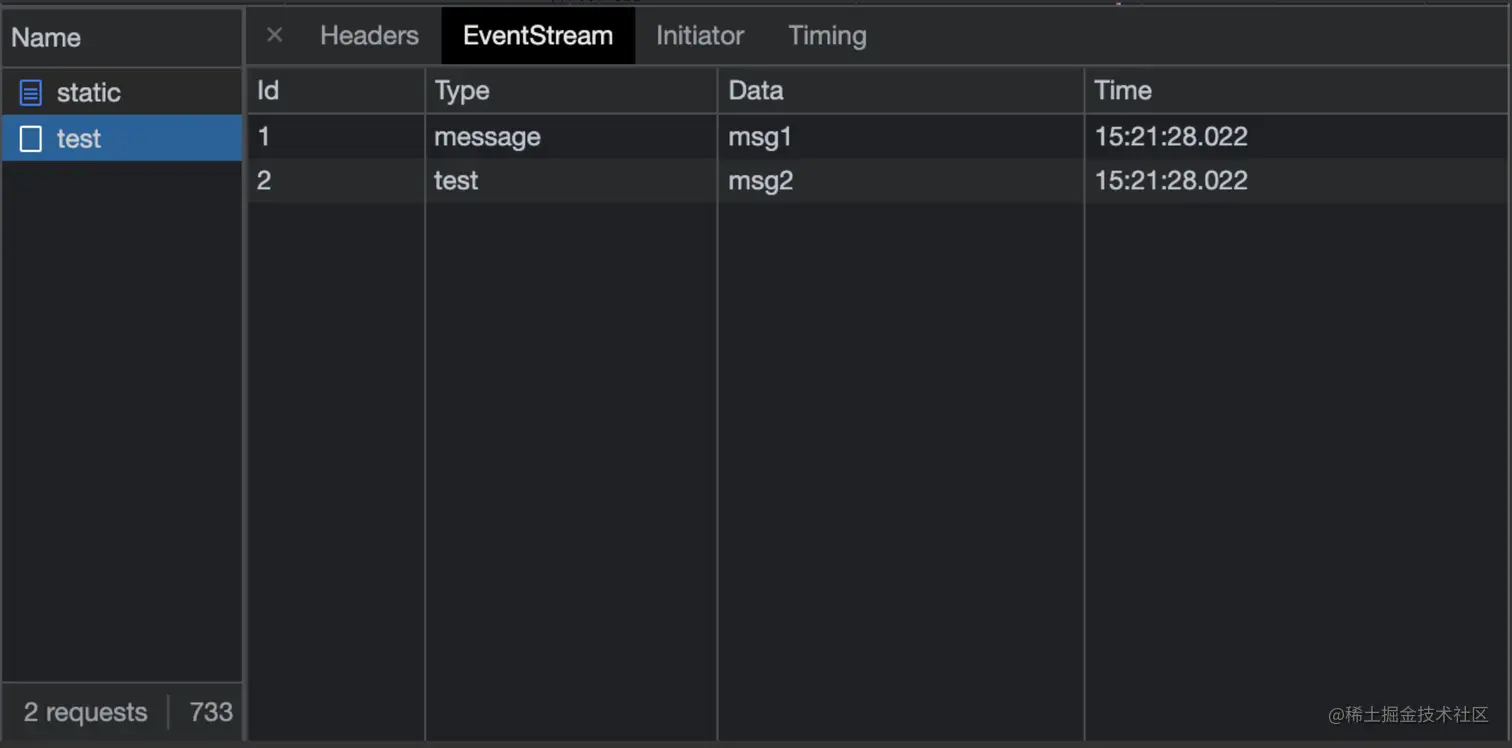
Task: Click the Name column header
Action: pyautogui.click(x=46, y=38)
